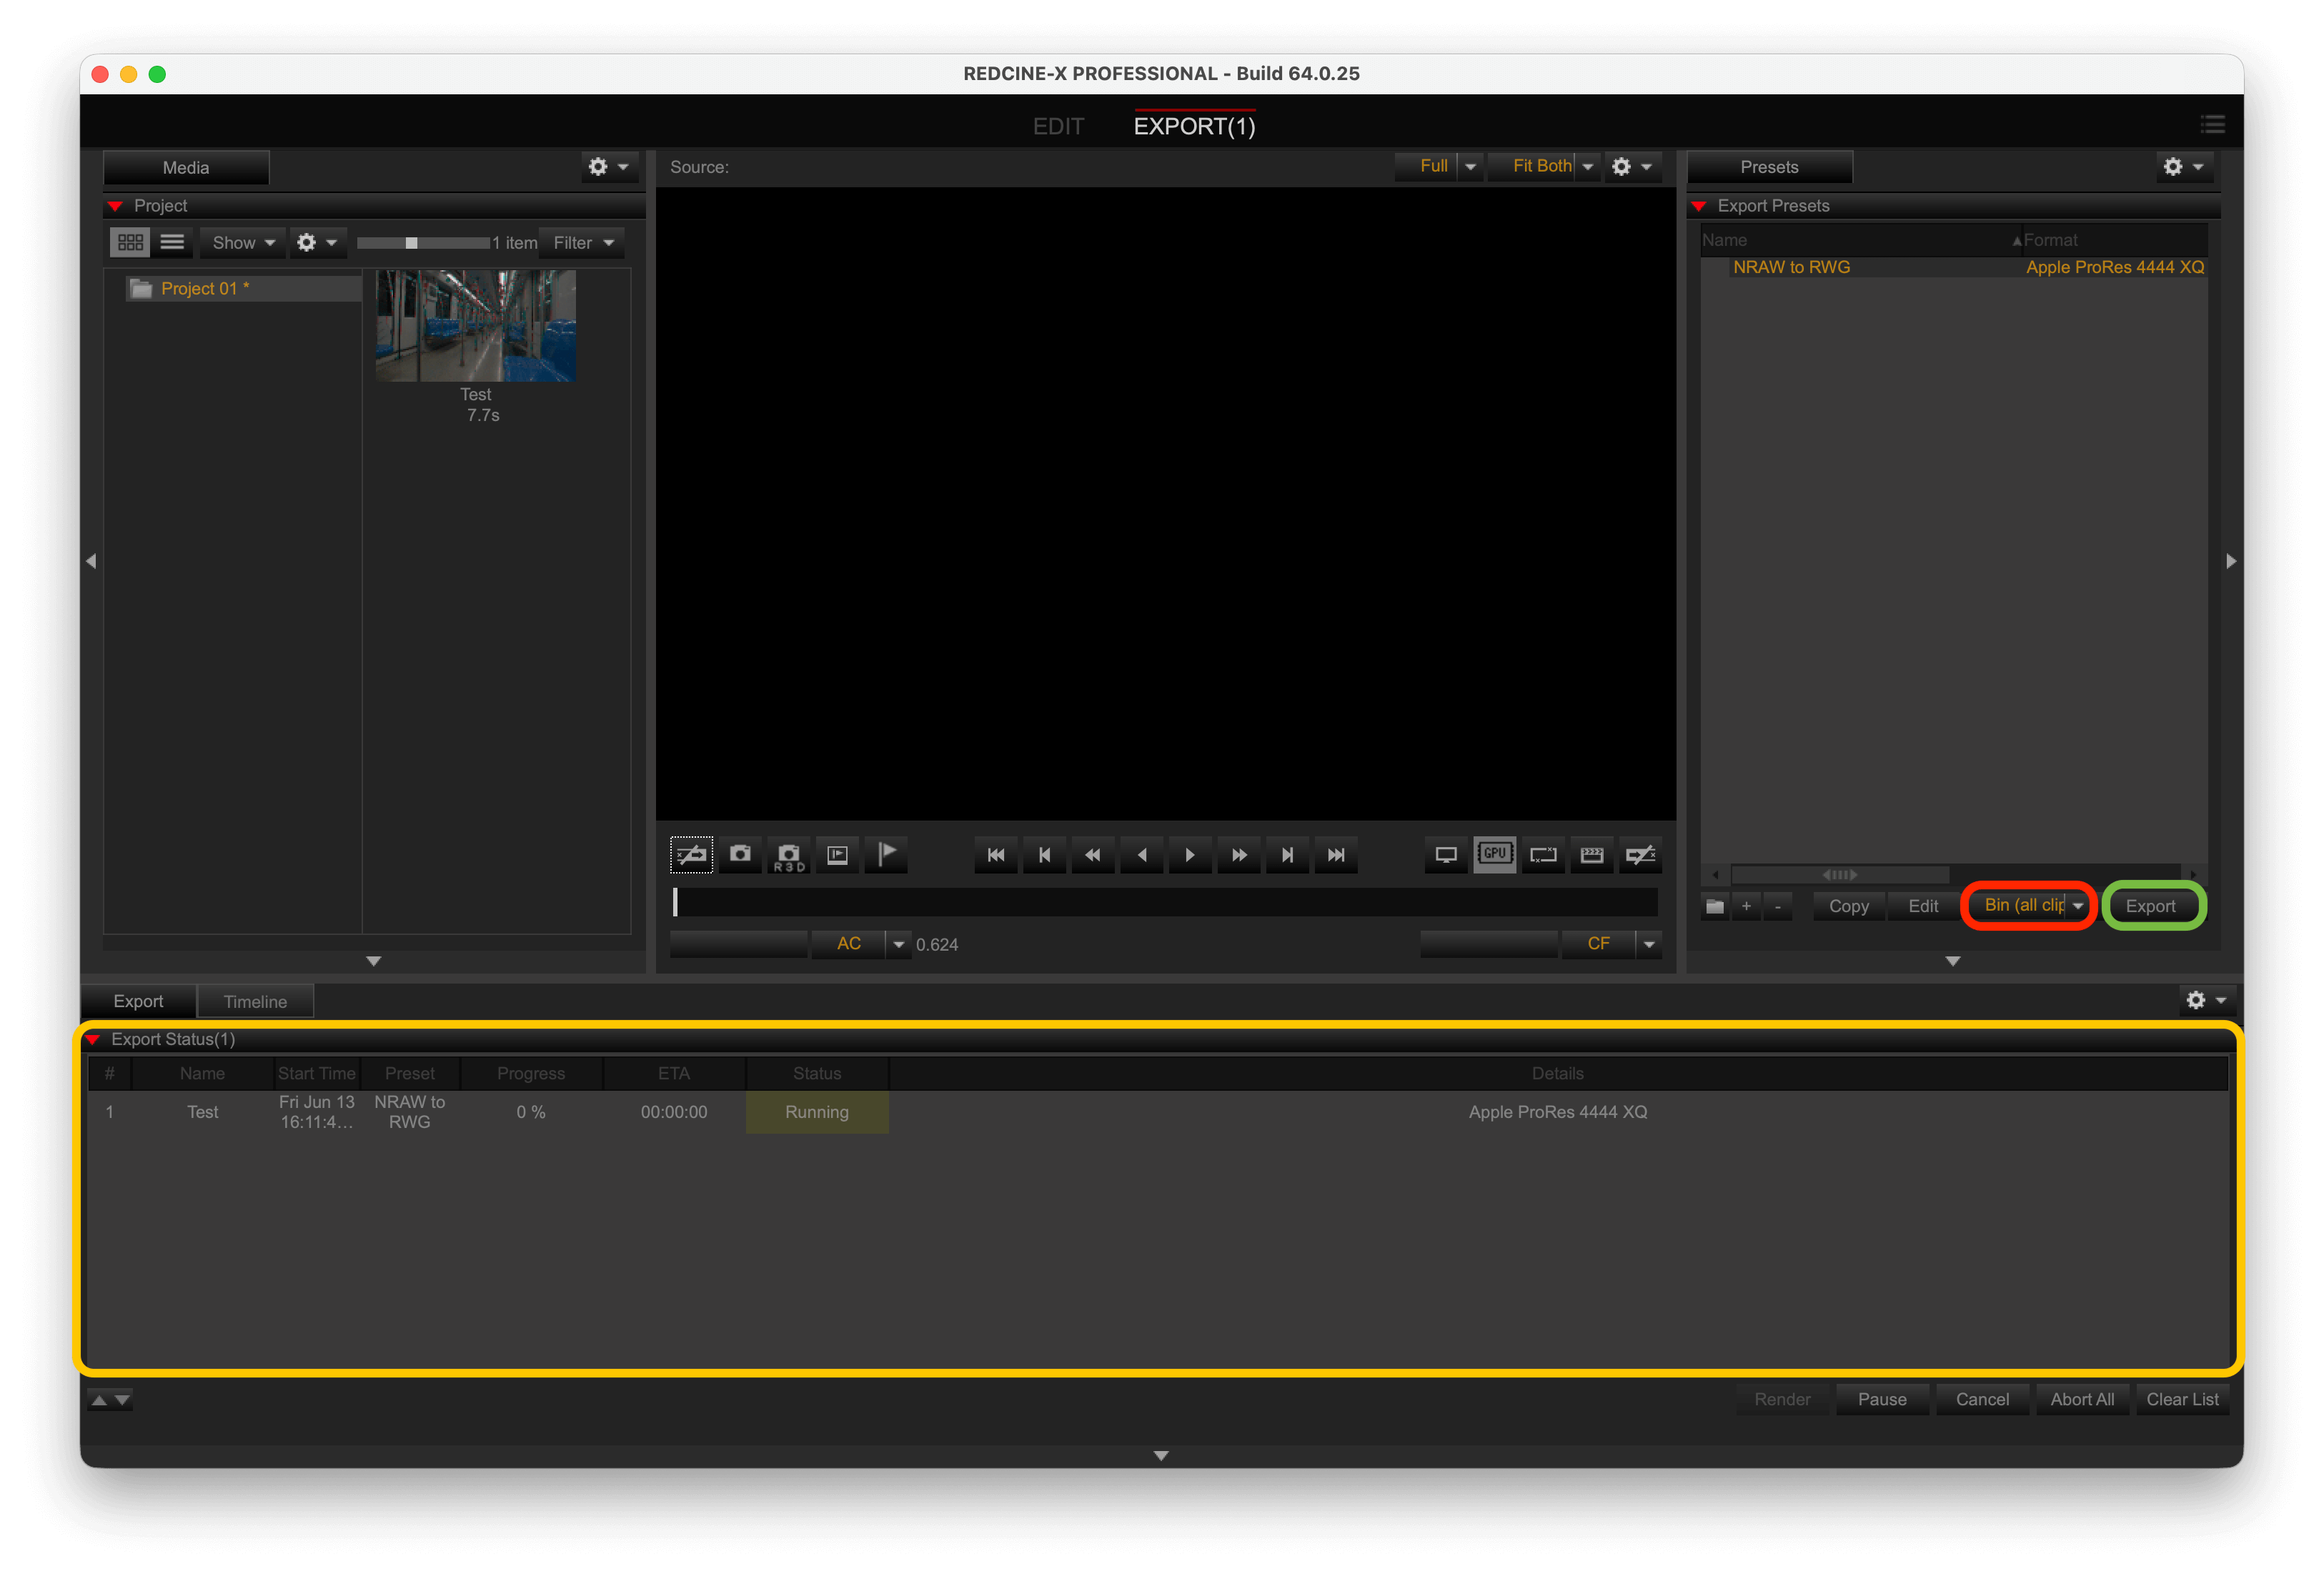Open the hamburger menu at top right

2213,125
